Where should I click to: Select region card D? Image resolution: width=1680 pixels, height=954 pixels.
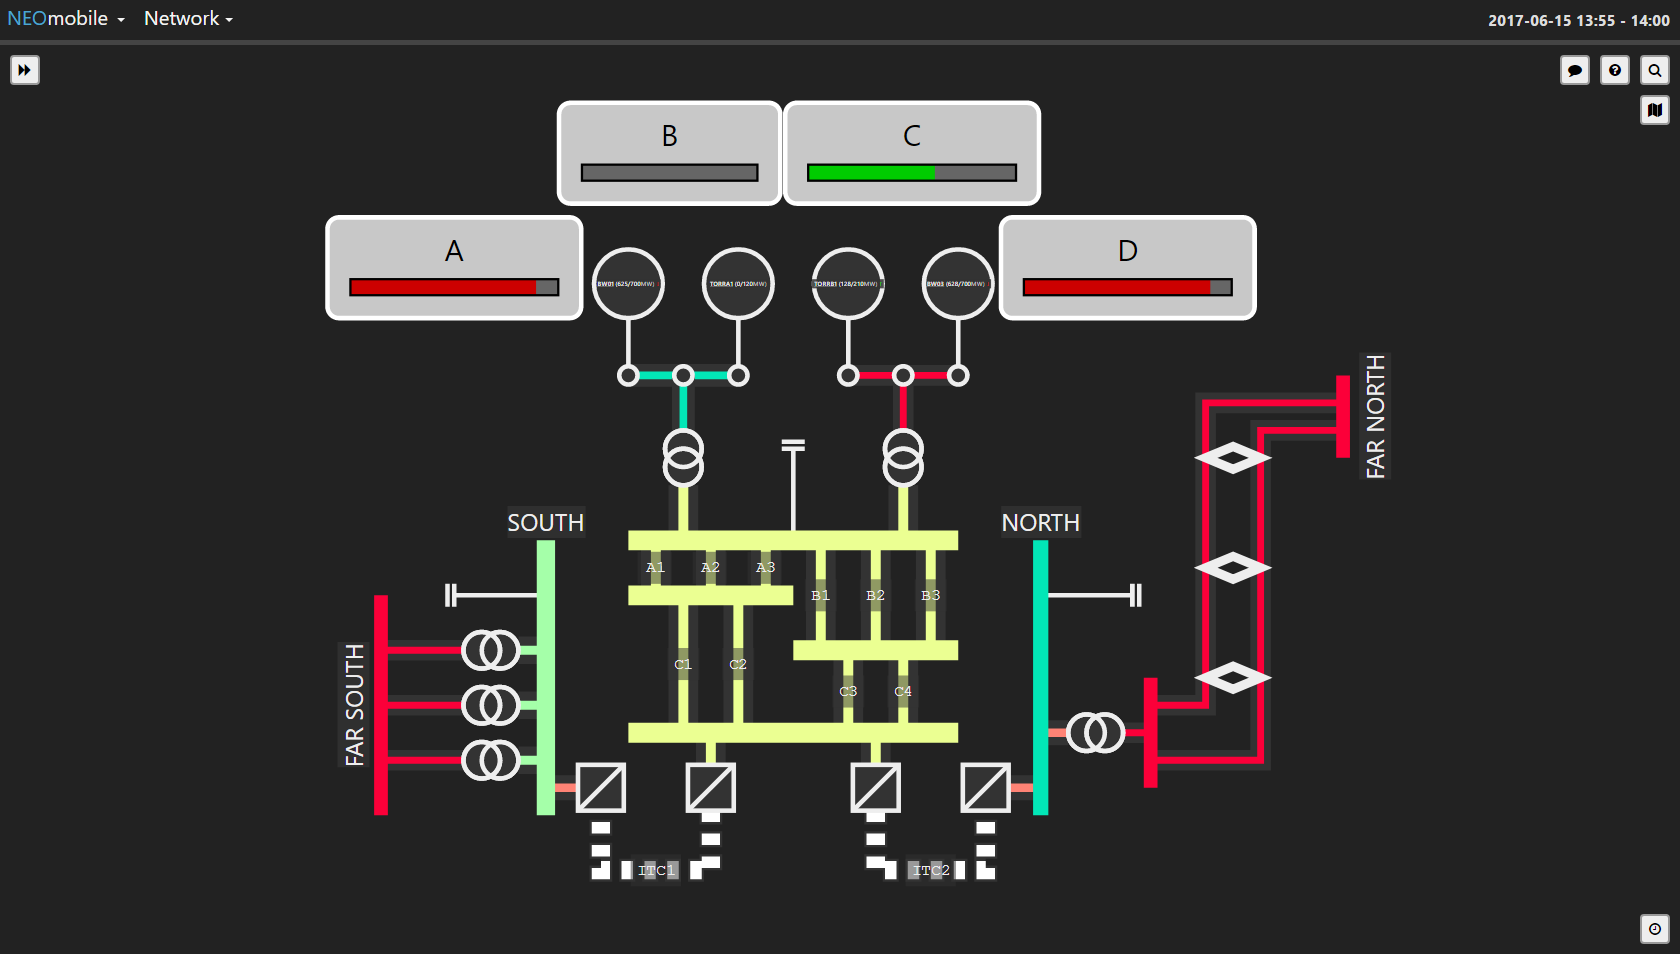coord(1127,267)
